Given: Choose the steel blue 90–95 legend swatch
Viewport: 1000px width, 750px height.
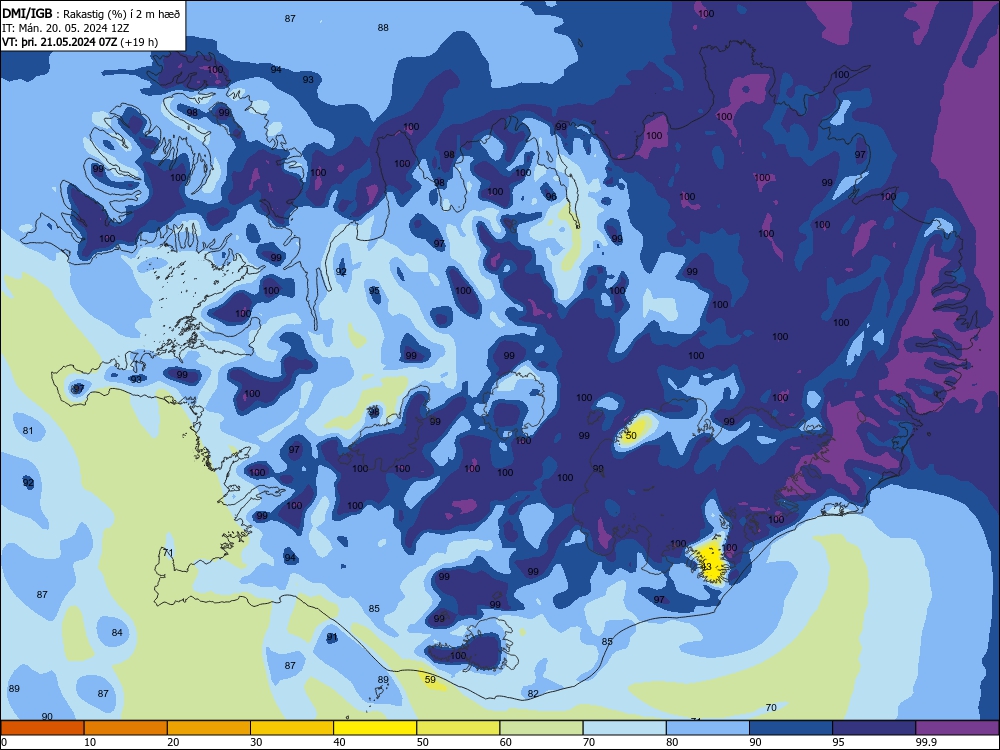Looking at the screenshot, I should point(791,728).
